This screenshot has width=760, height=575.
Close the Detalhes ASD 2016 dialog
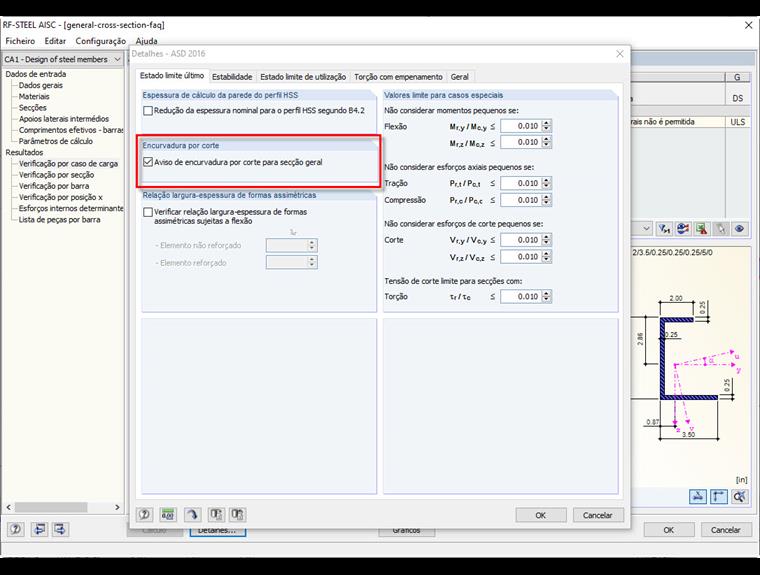619,54
